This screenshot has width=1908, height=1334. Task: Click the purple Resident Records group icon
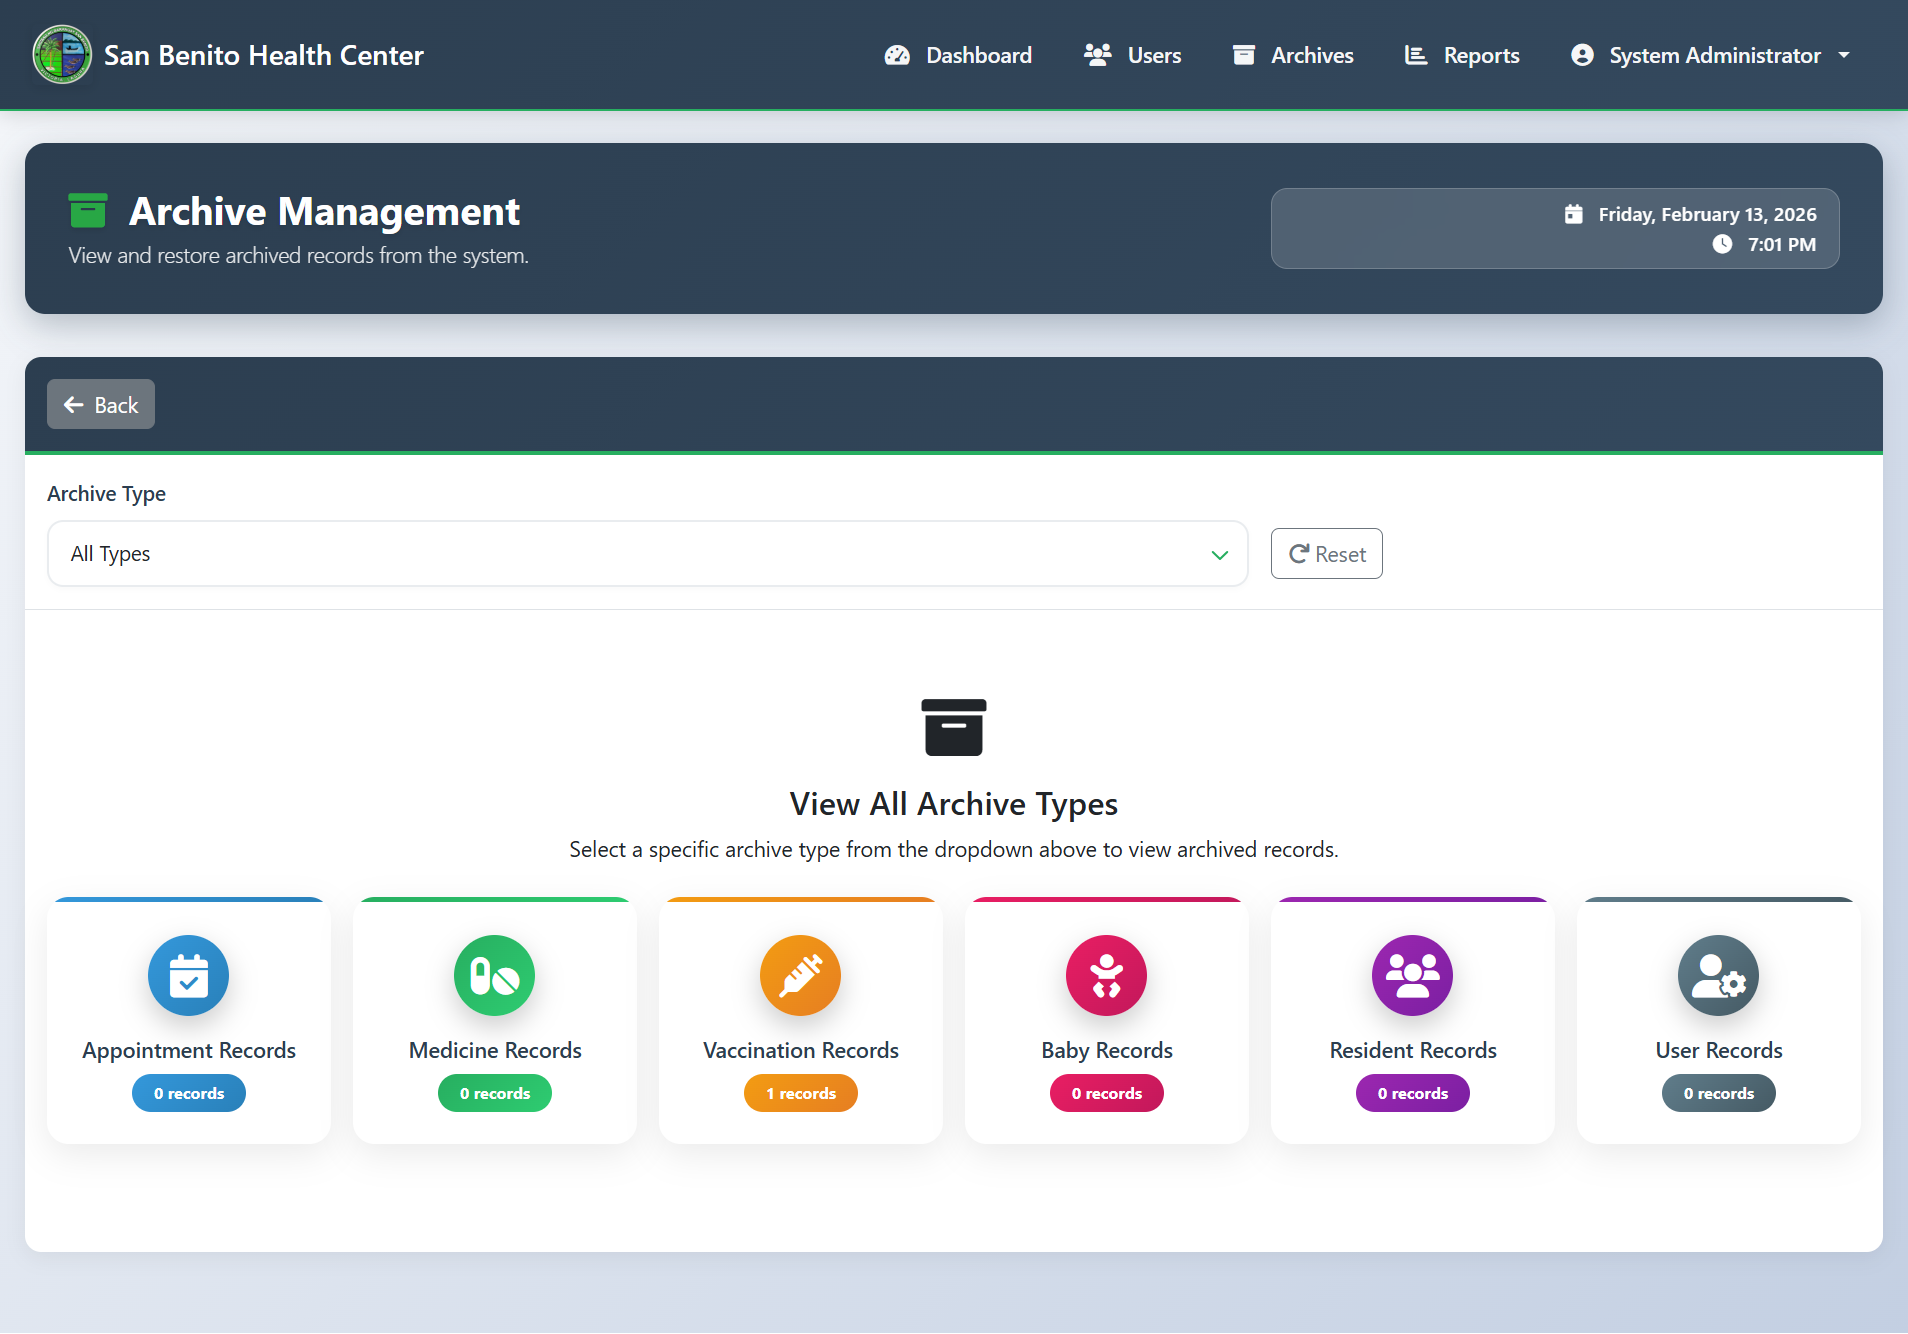(1412, 975)
